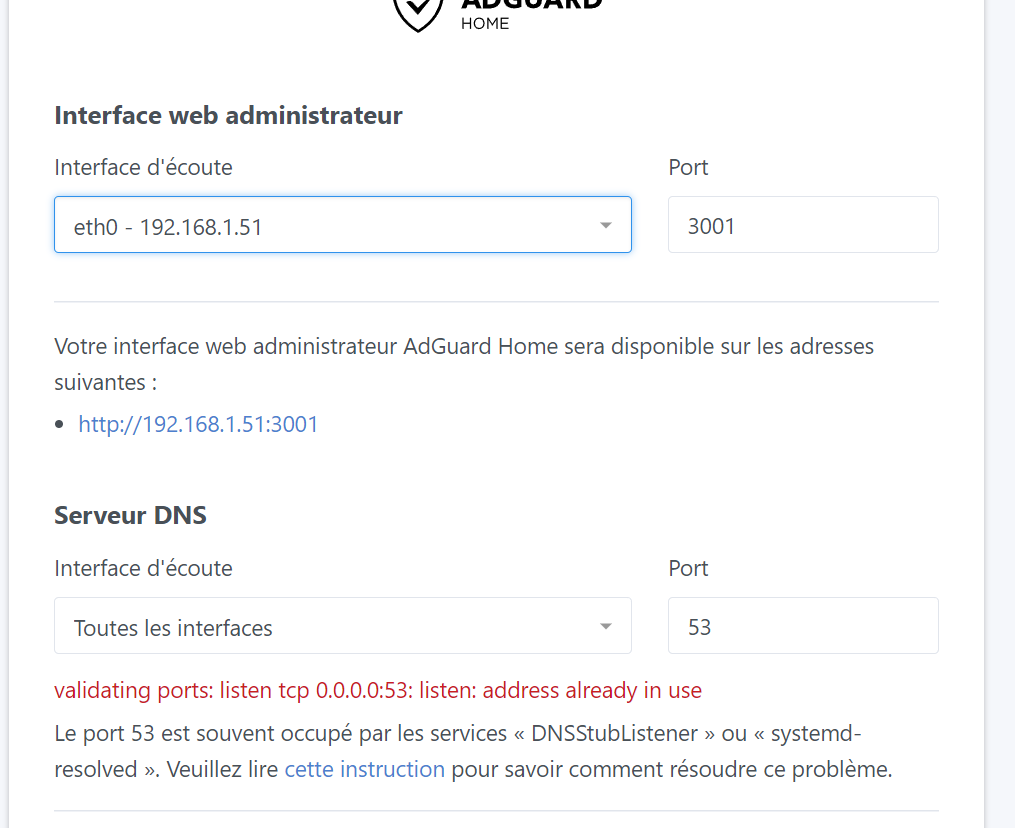Open the http://192.168.1.51:3001 link
1015x828 pixels.
tap(198, 424)
